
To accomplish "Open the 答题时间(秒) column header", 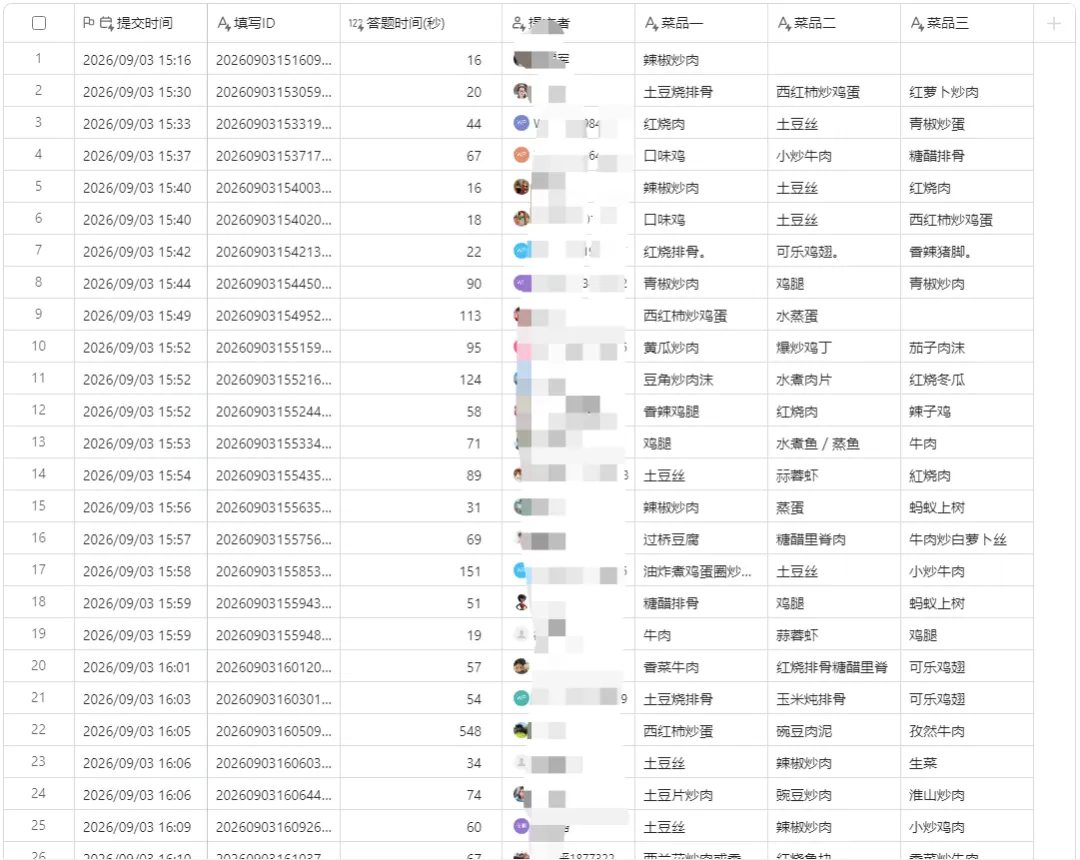I will coord(421,23).
